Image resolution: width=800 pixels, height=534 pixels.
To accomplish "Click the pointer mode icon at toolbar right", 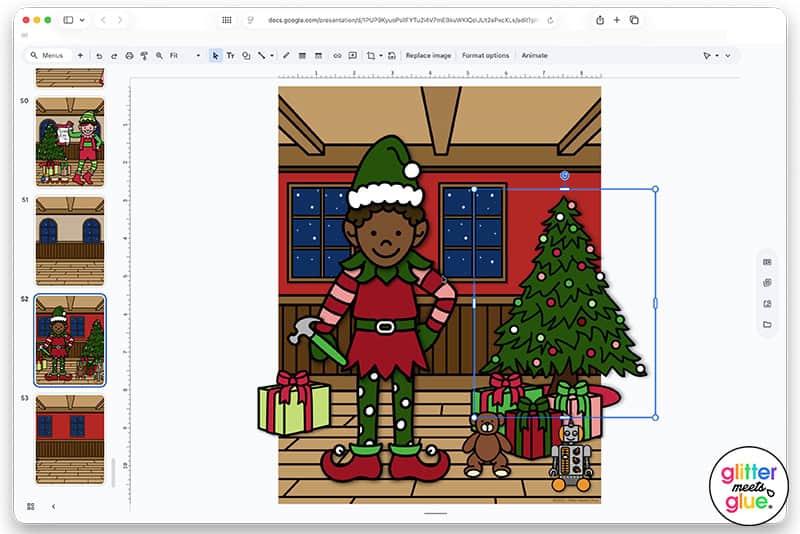I will coord(707,56).
